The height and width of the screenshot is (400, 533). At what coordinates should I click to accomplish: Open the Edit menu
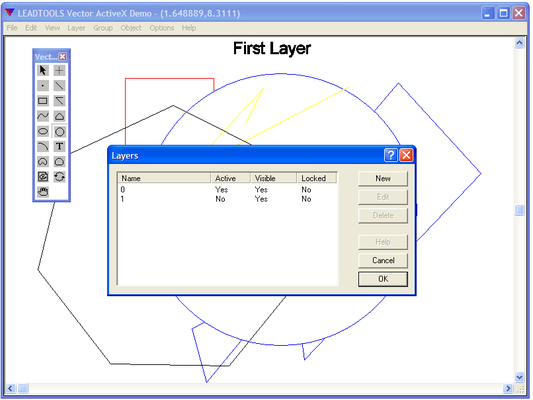click(31, 28)
